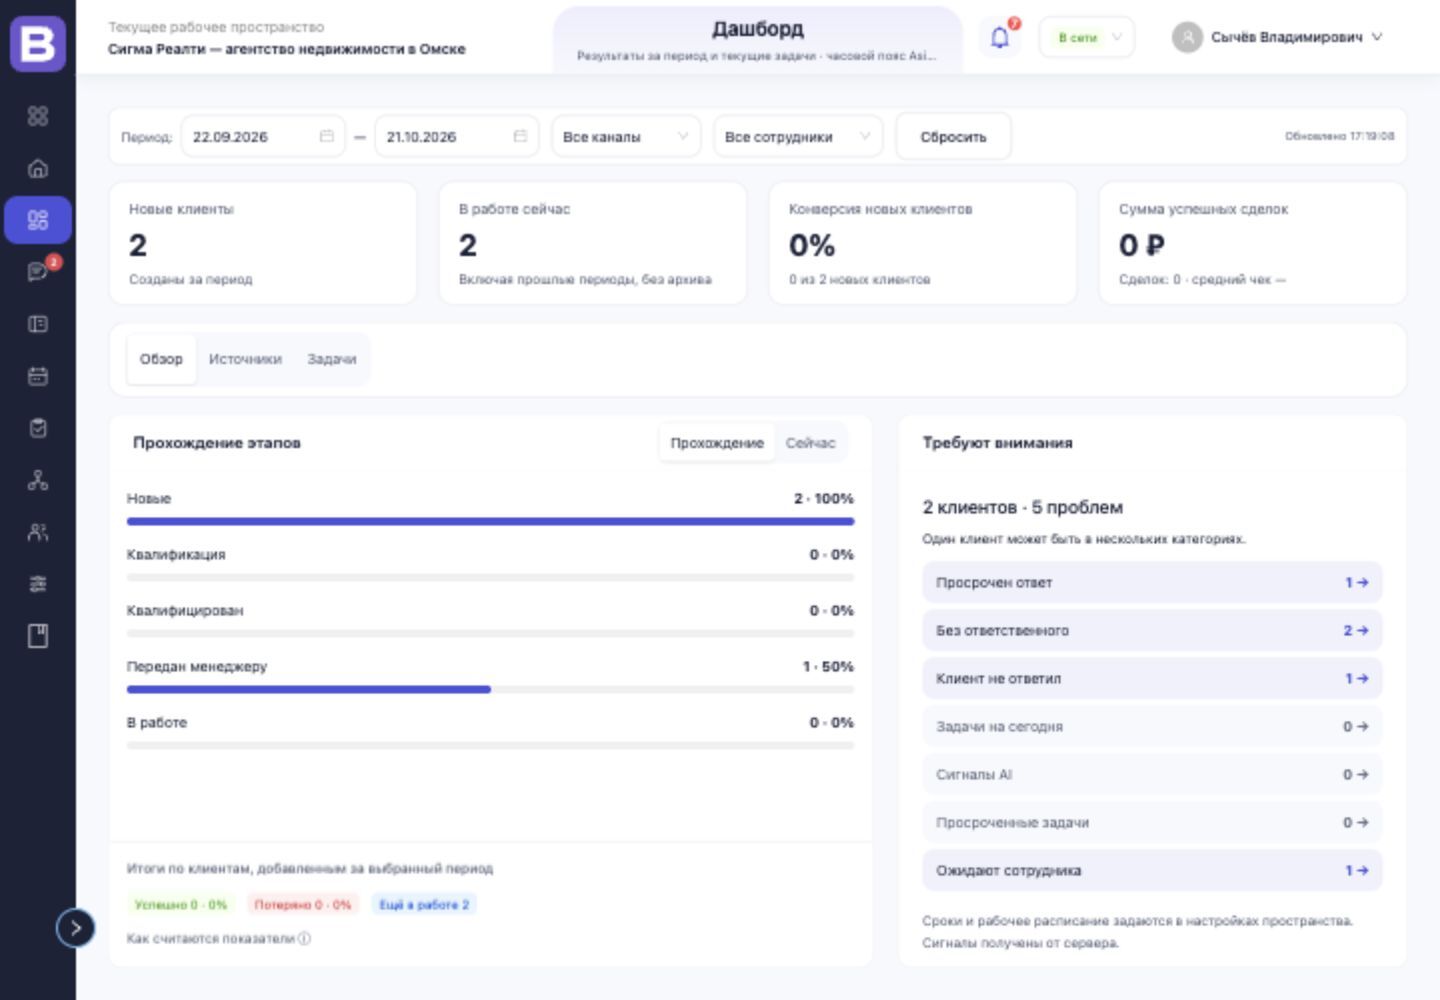The image size is (1440, 1000).
Task: Click the grey user avatar icon
Action: point(1187,37)
